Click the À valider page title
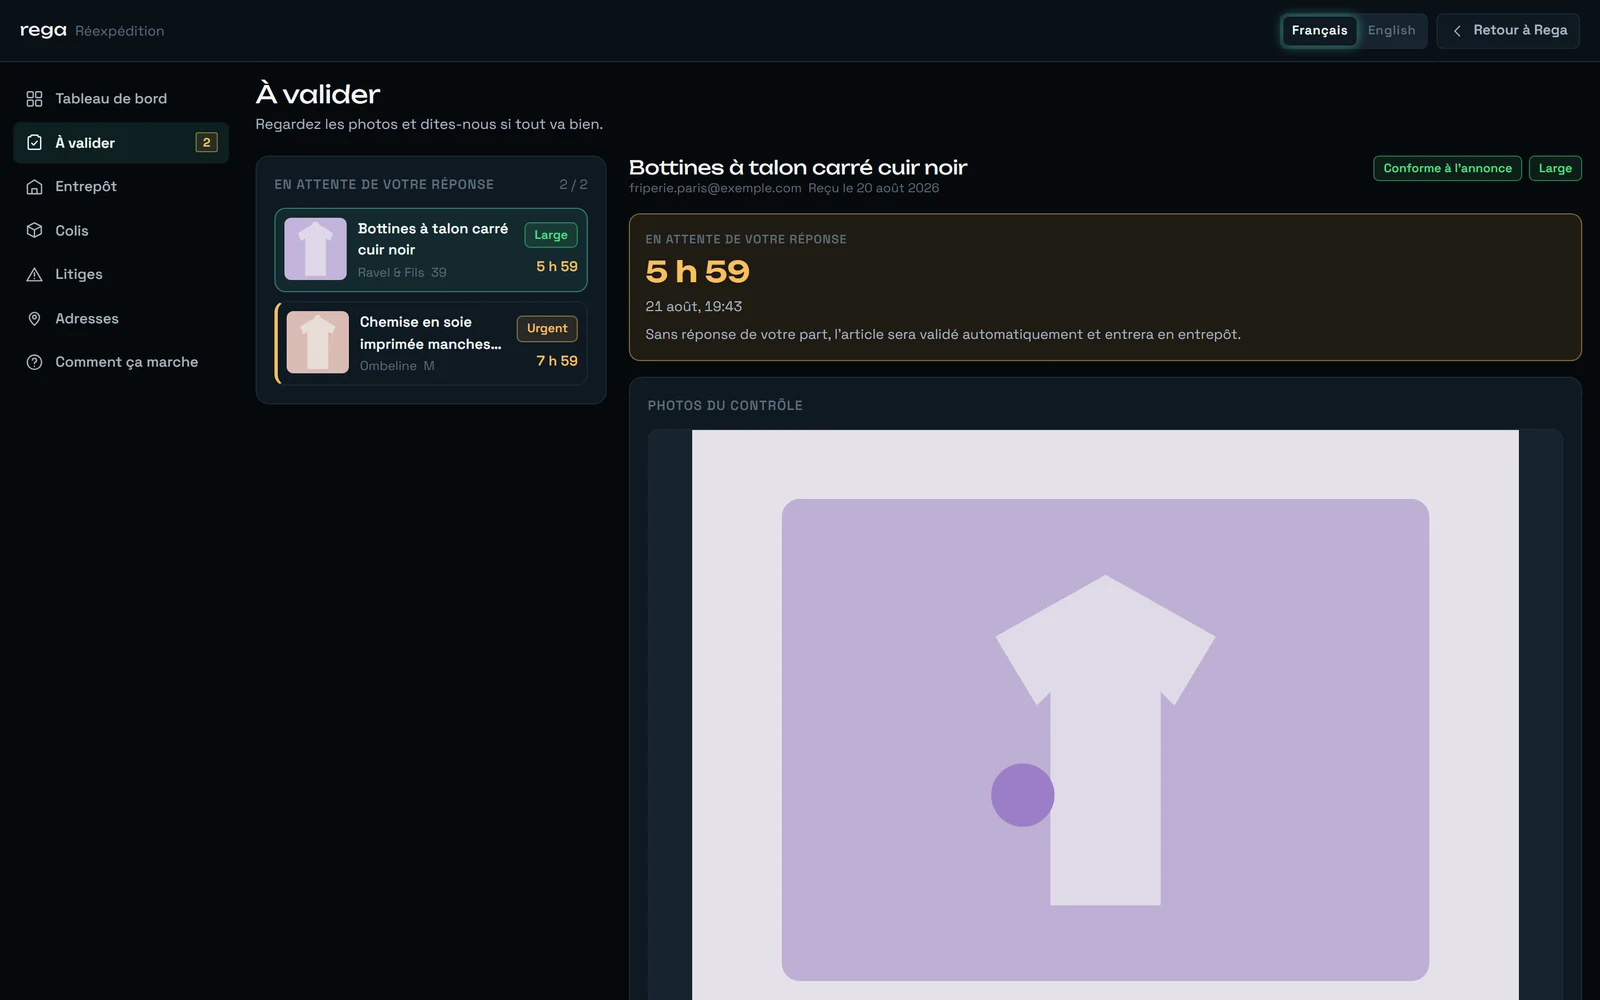This screenshot has width=1600, height=1000. point(318,94)
